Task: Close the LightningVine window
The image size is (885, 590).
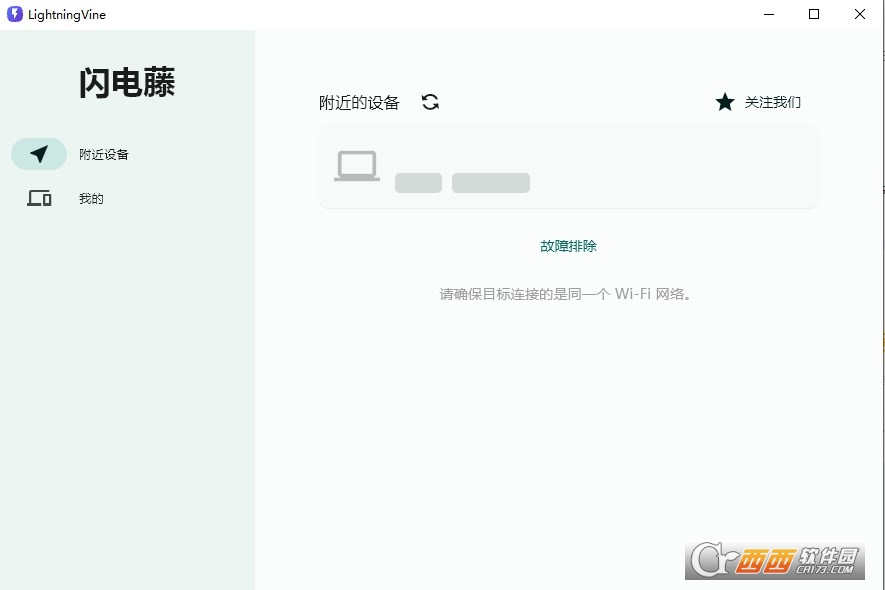Action: (x=860, y=14)
